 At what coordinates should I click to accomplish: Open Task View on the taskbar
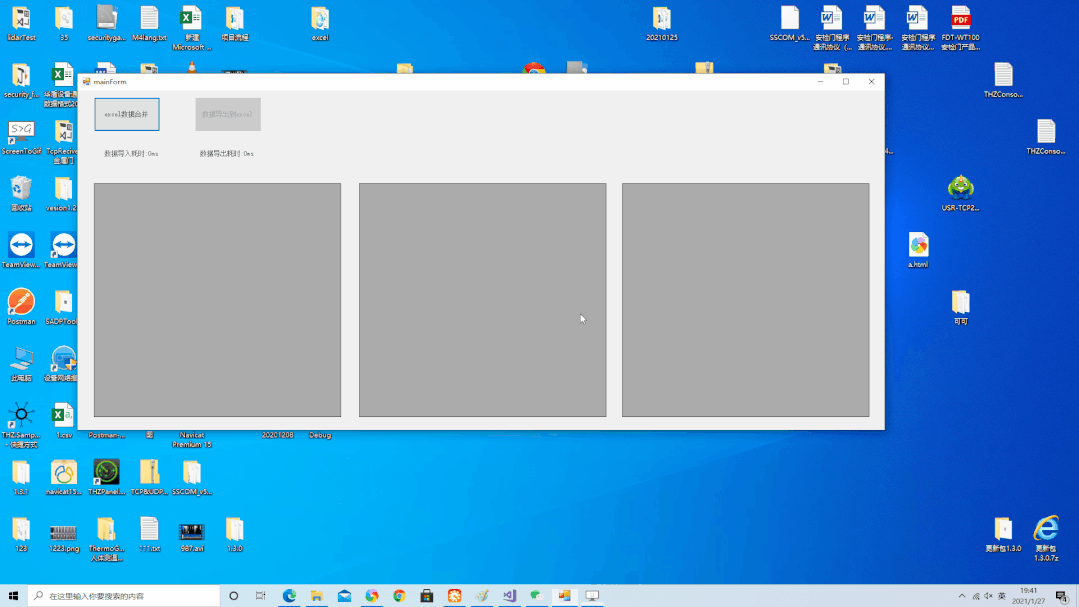tap(260, 595)
